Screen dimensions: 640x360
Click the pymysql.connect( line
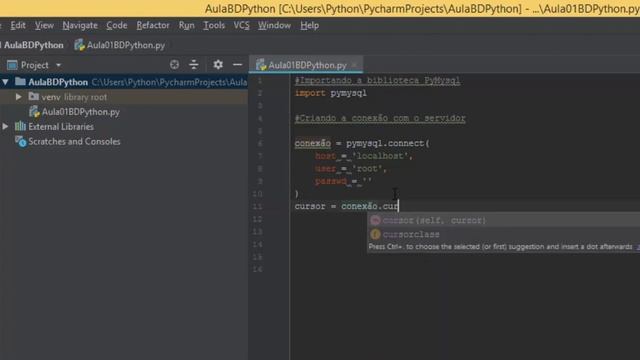coord(362,143)
